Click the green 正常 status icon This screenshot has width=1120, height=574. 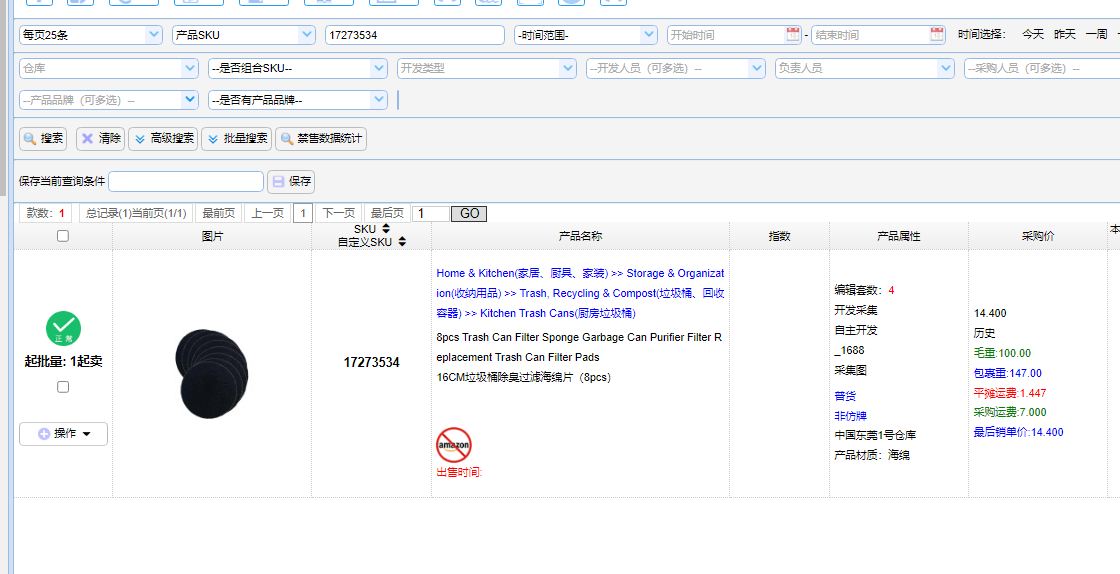click(x=64, y=329)
